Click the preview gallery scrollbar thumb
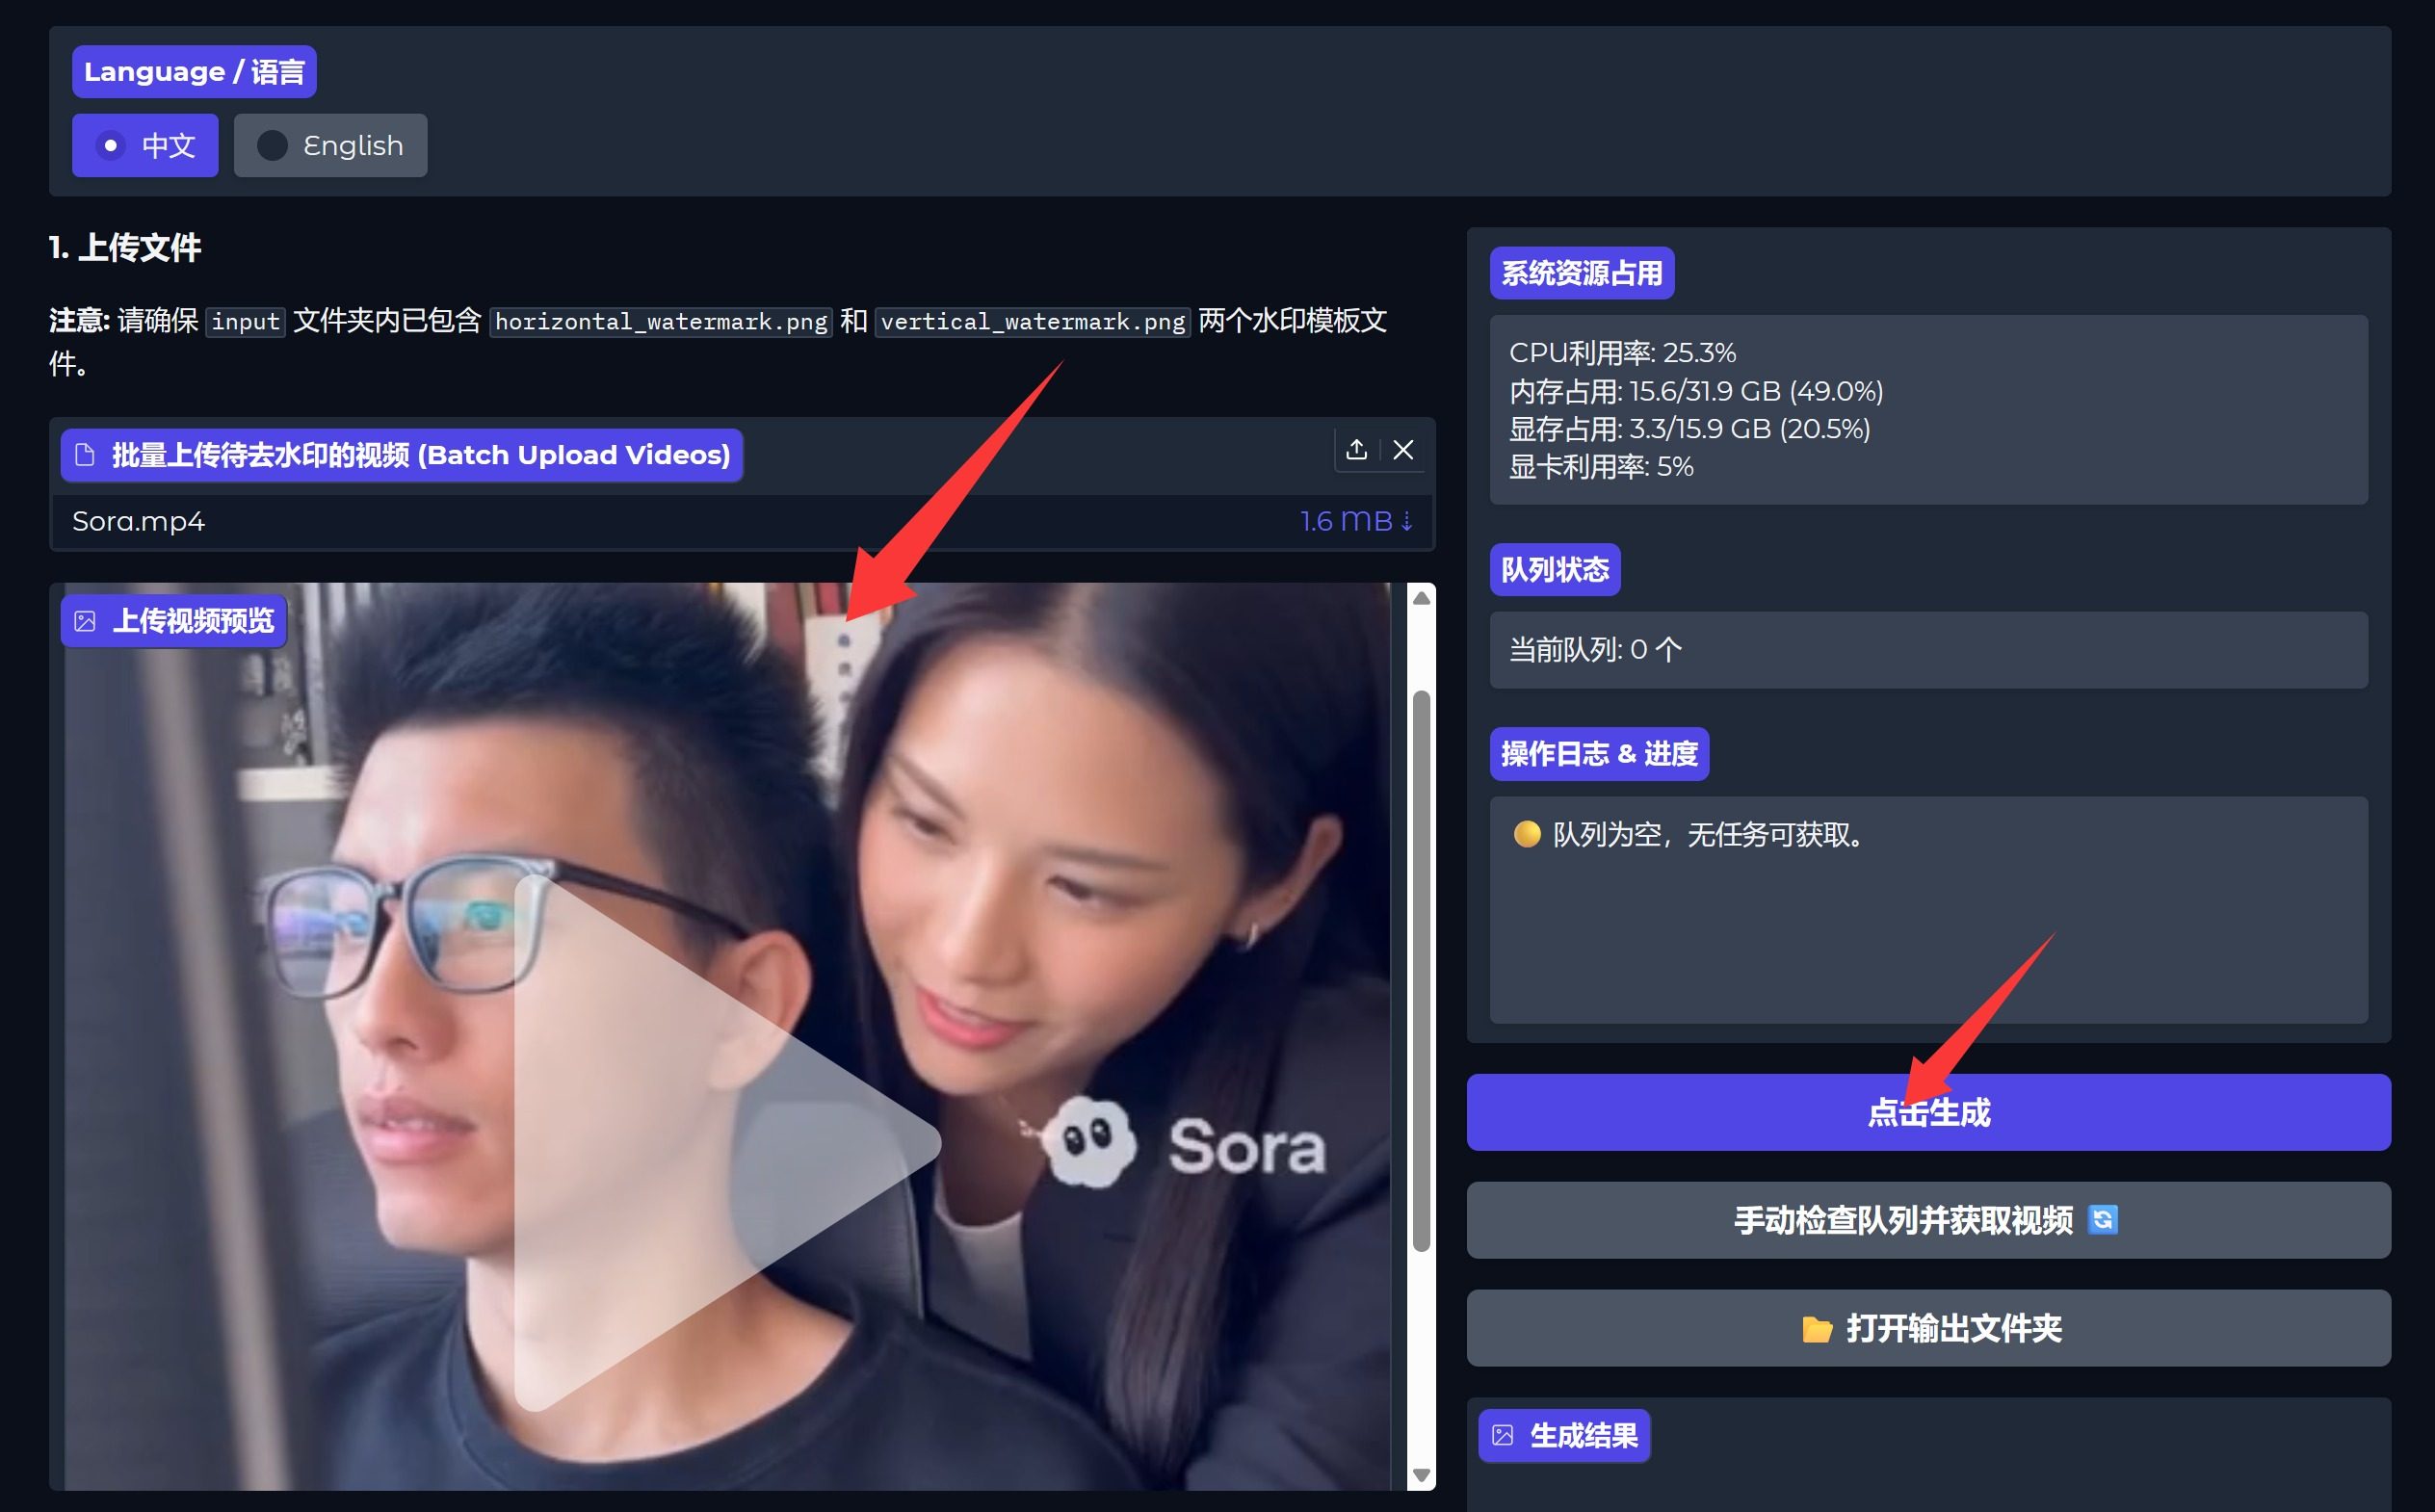The width and height of the screenshot is (2435, 1512). click(1421, 970)
